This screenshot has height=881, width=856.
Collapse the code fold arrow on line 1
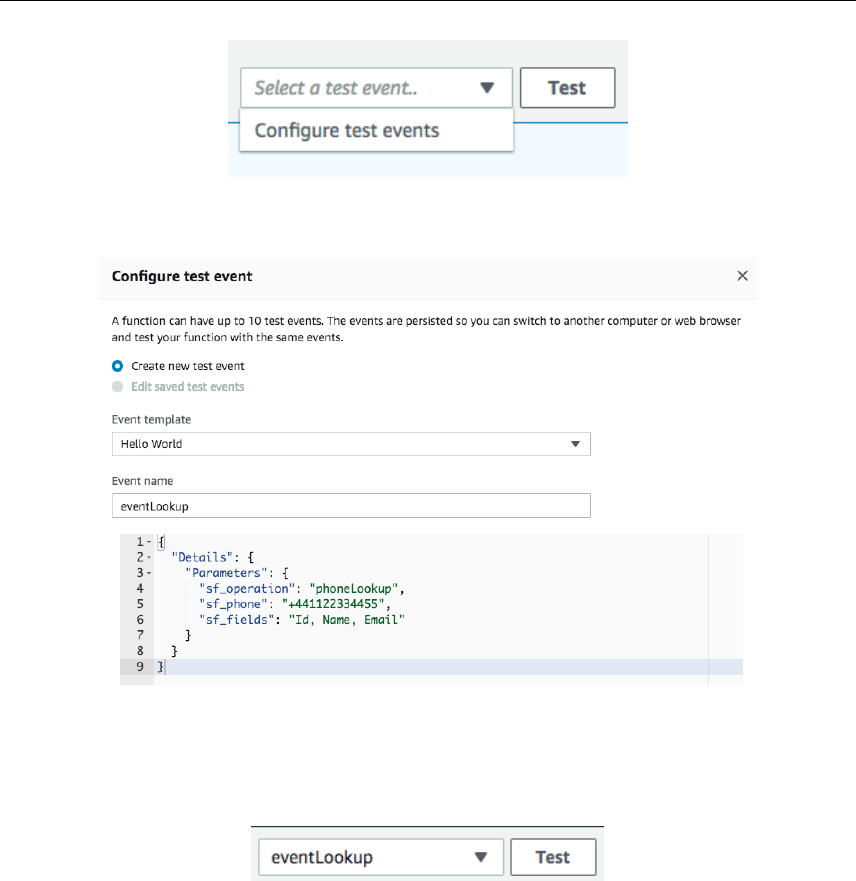pos(149,541)
